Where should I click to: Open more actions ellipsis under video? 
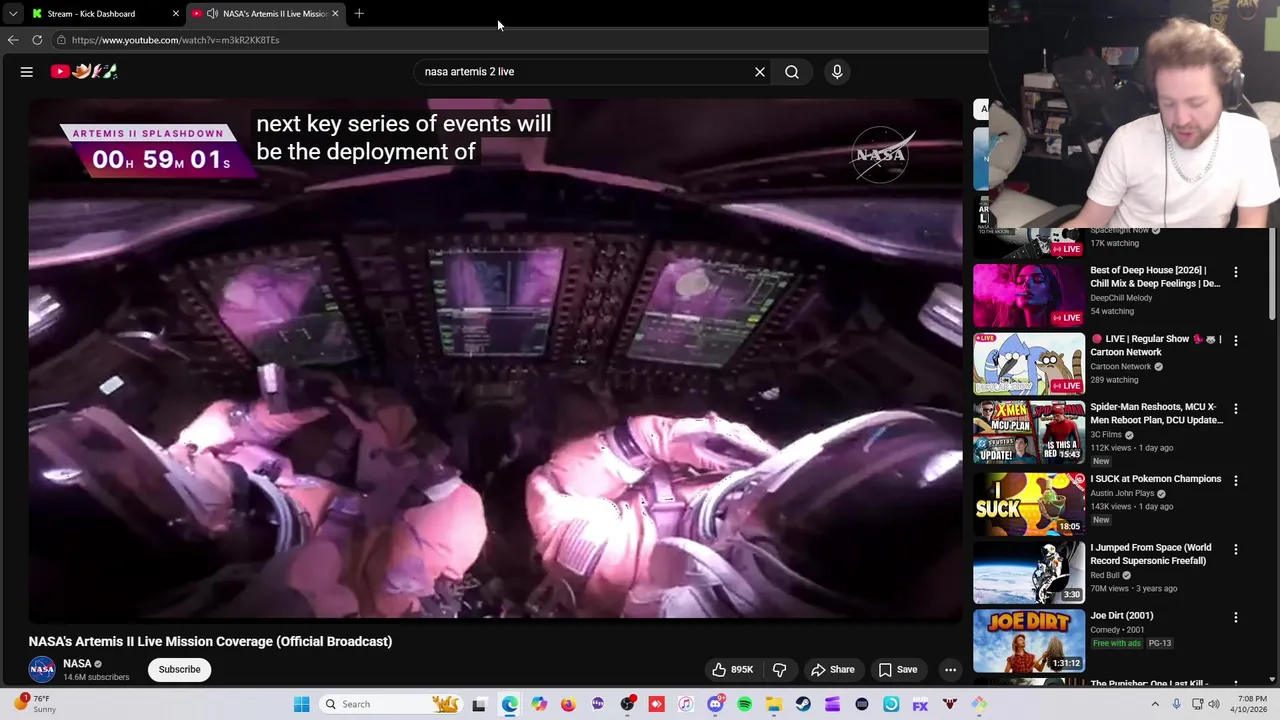pos(951,670)
